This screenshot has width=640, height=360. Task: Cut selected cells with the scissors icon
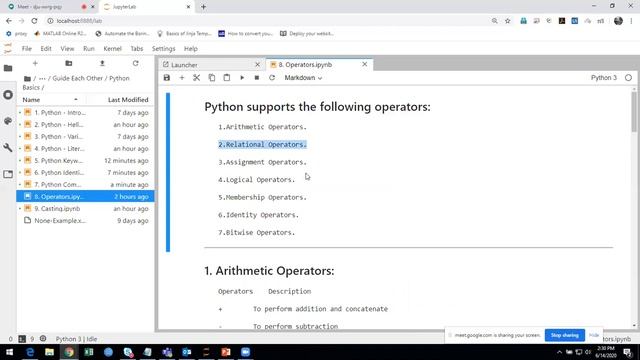point(196,78)
